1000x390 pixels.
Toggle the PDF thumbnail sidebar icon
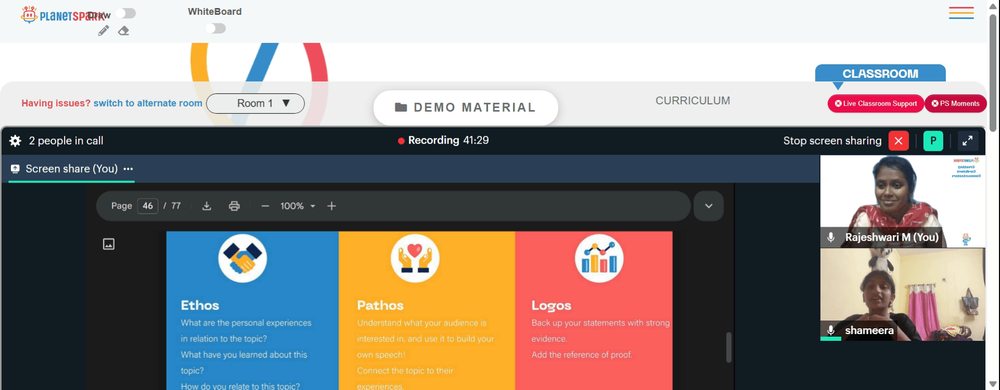click(x=108, y=244)
